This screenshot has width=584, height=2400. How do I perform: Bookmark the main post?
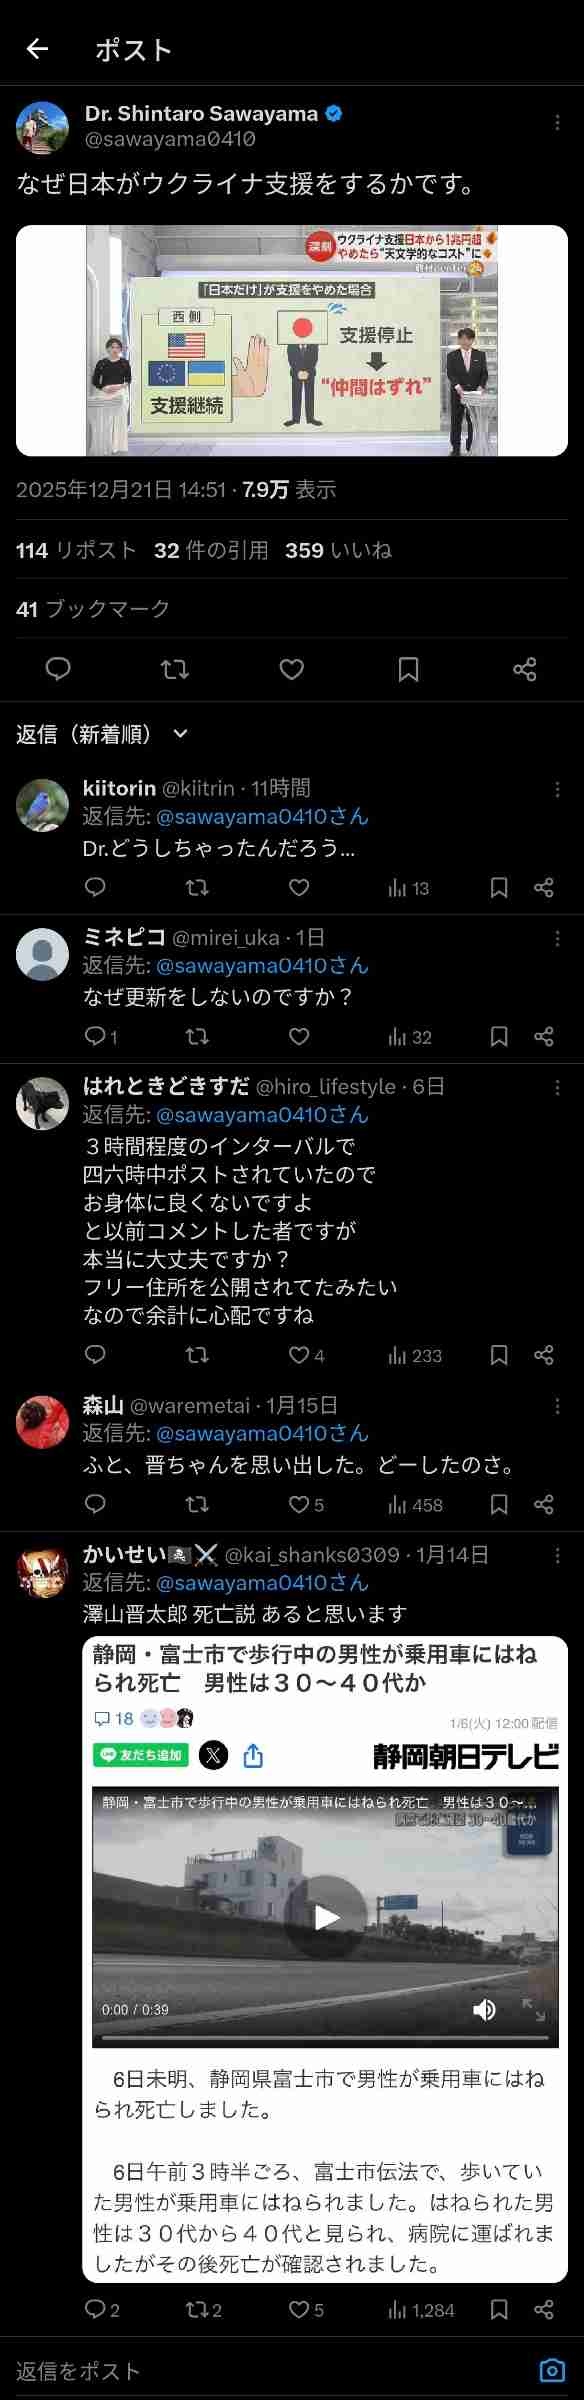[408, 671]
